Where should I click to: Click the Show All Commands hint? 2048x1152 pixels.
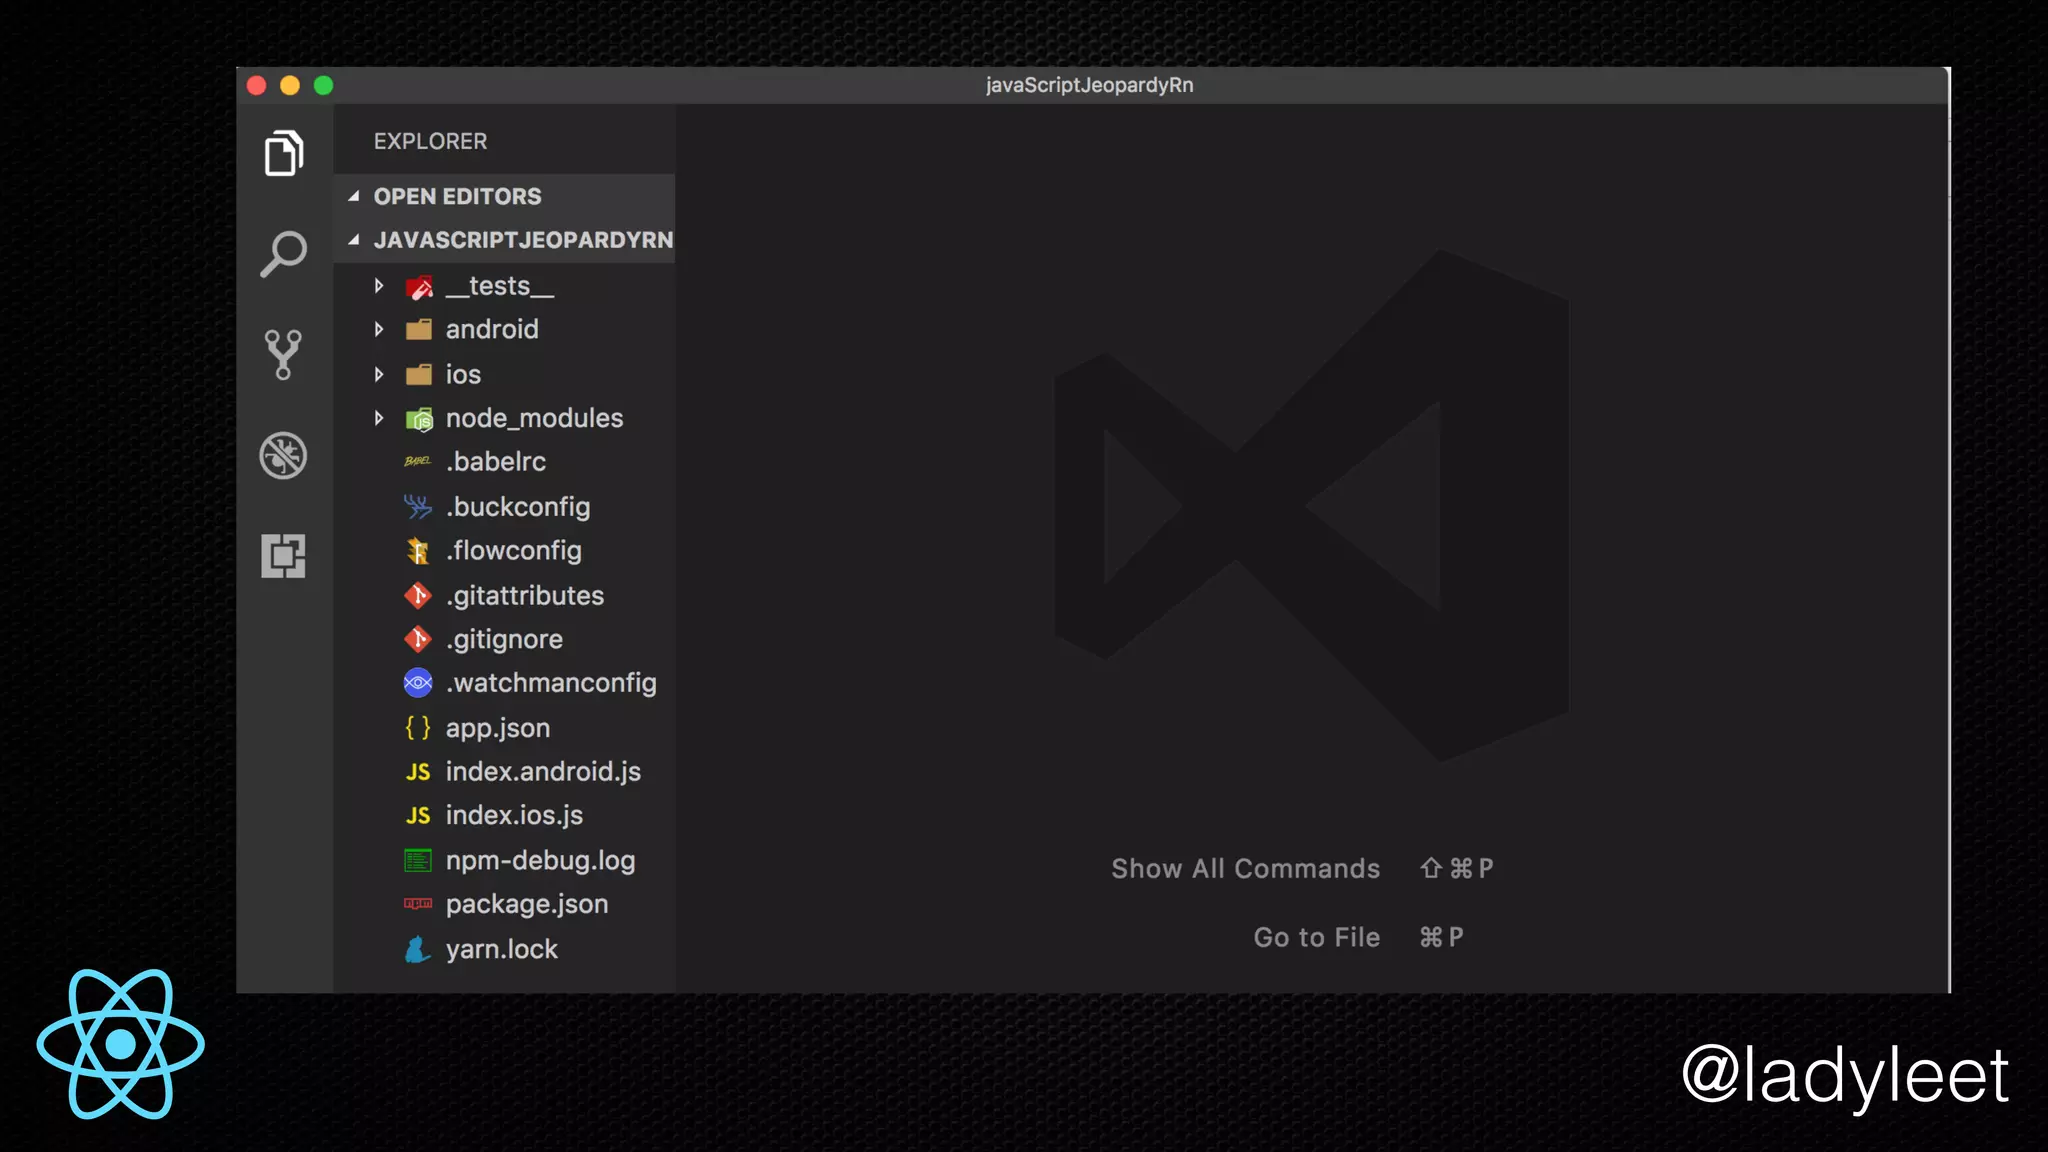point(1245,869)
